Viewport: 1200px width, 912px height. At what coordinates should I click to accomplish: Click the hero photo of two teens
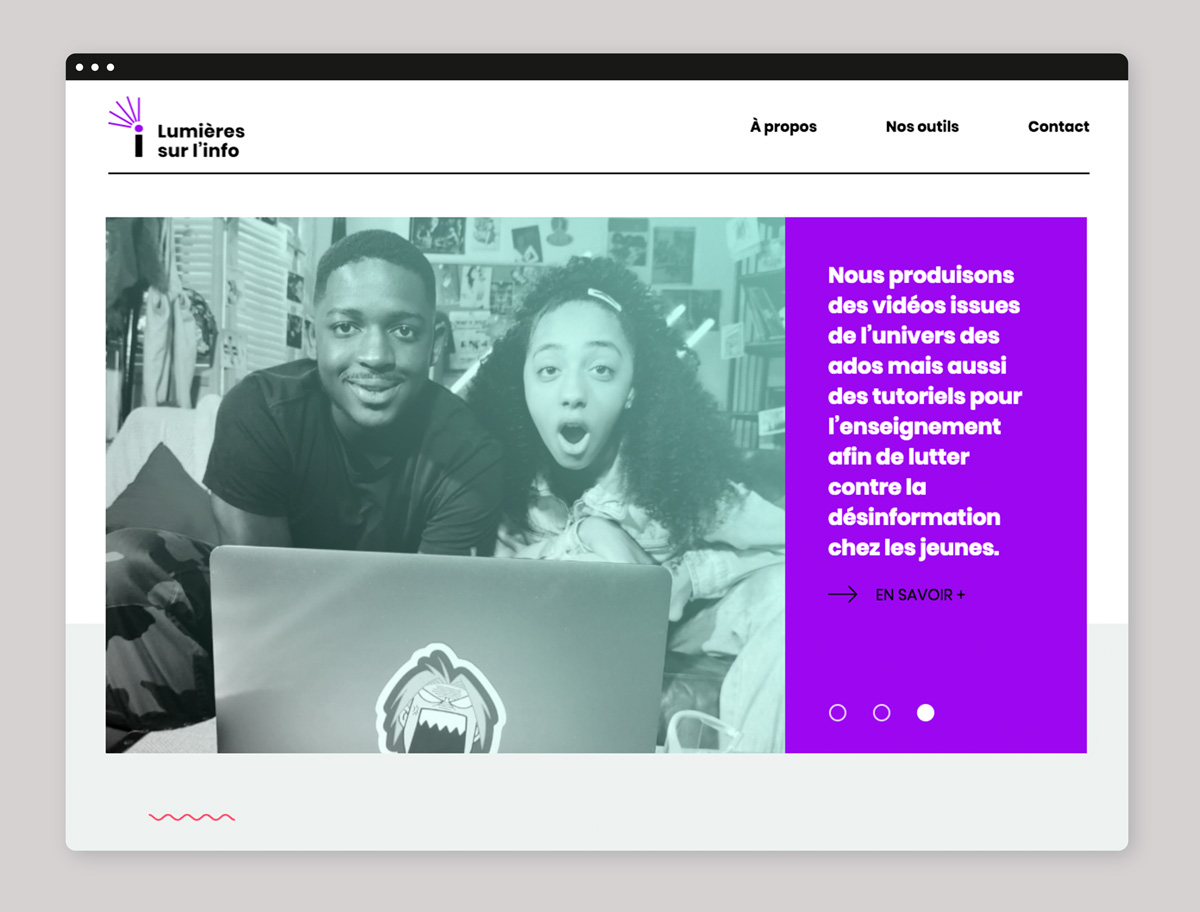click(x=445, y=485)
